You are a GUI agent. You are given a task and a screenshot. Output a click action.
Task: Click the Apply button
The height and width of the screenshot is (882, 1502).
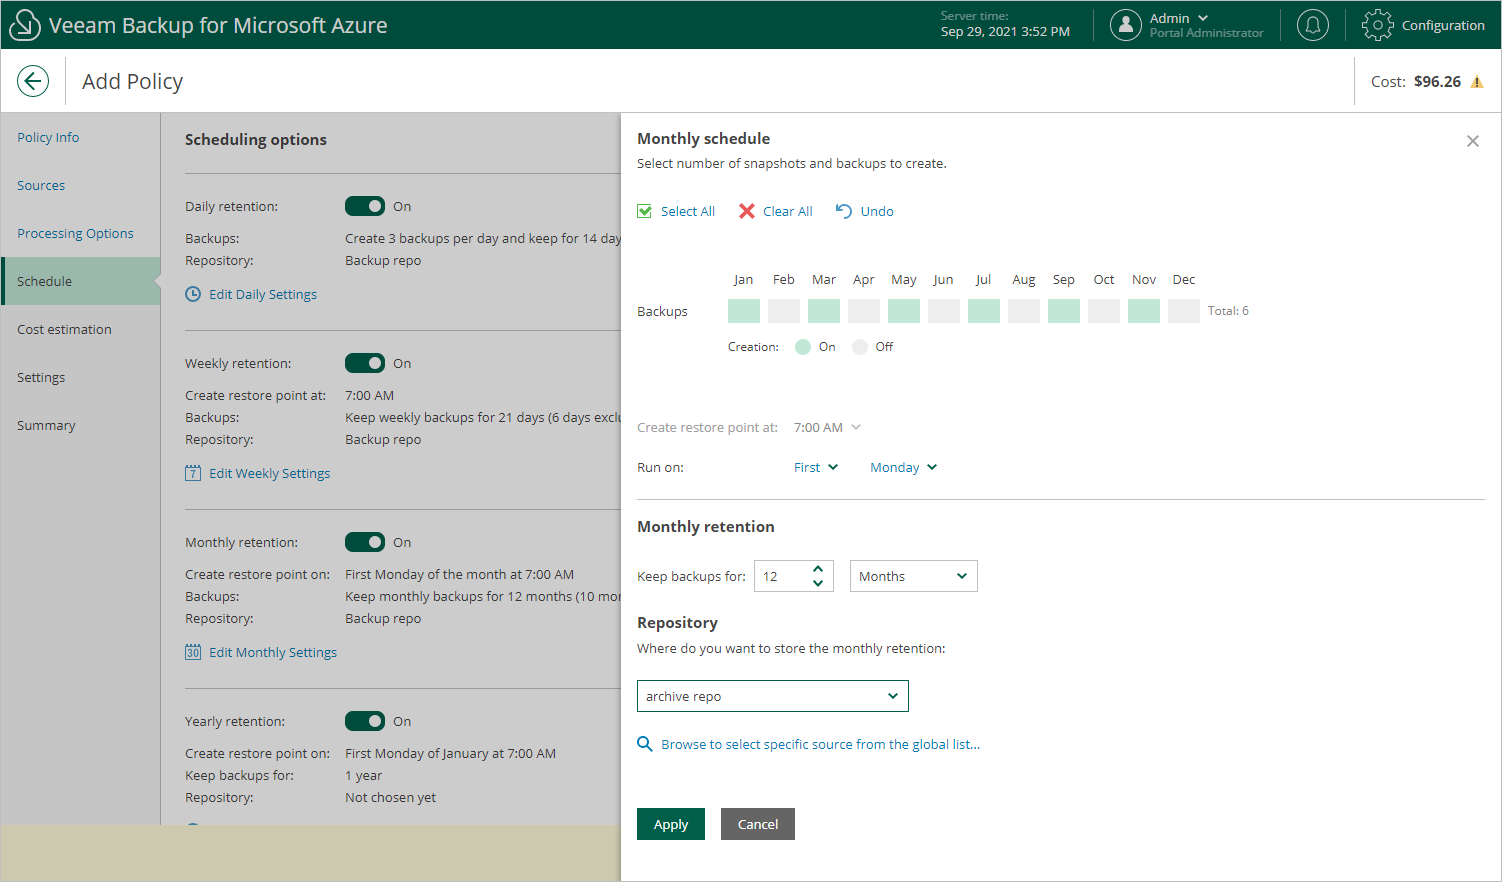[671, 824]
